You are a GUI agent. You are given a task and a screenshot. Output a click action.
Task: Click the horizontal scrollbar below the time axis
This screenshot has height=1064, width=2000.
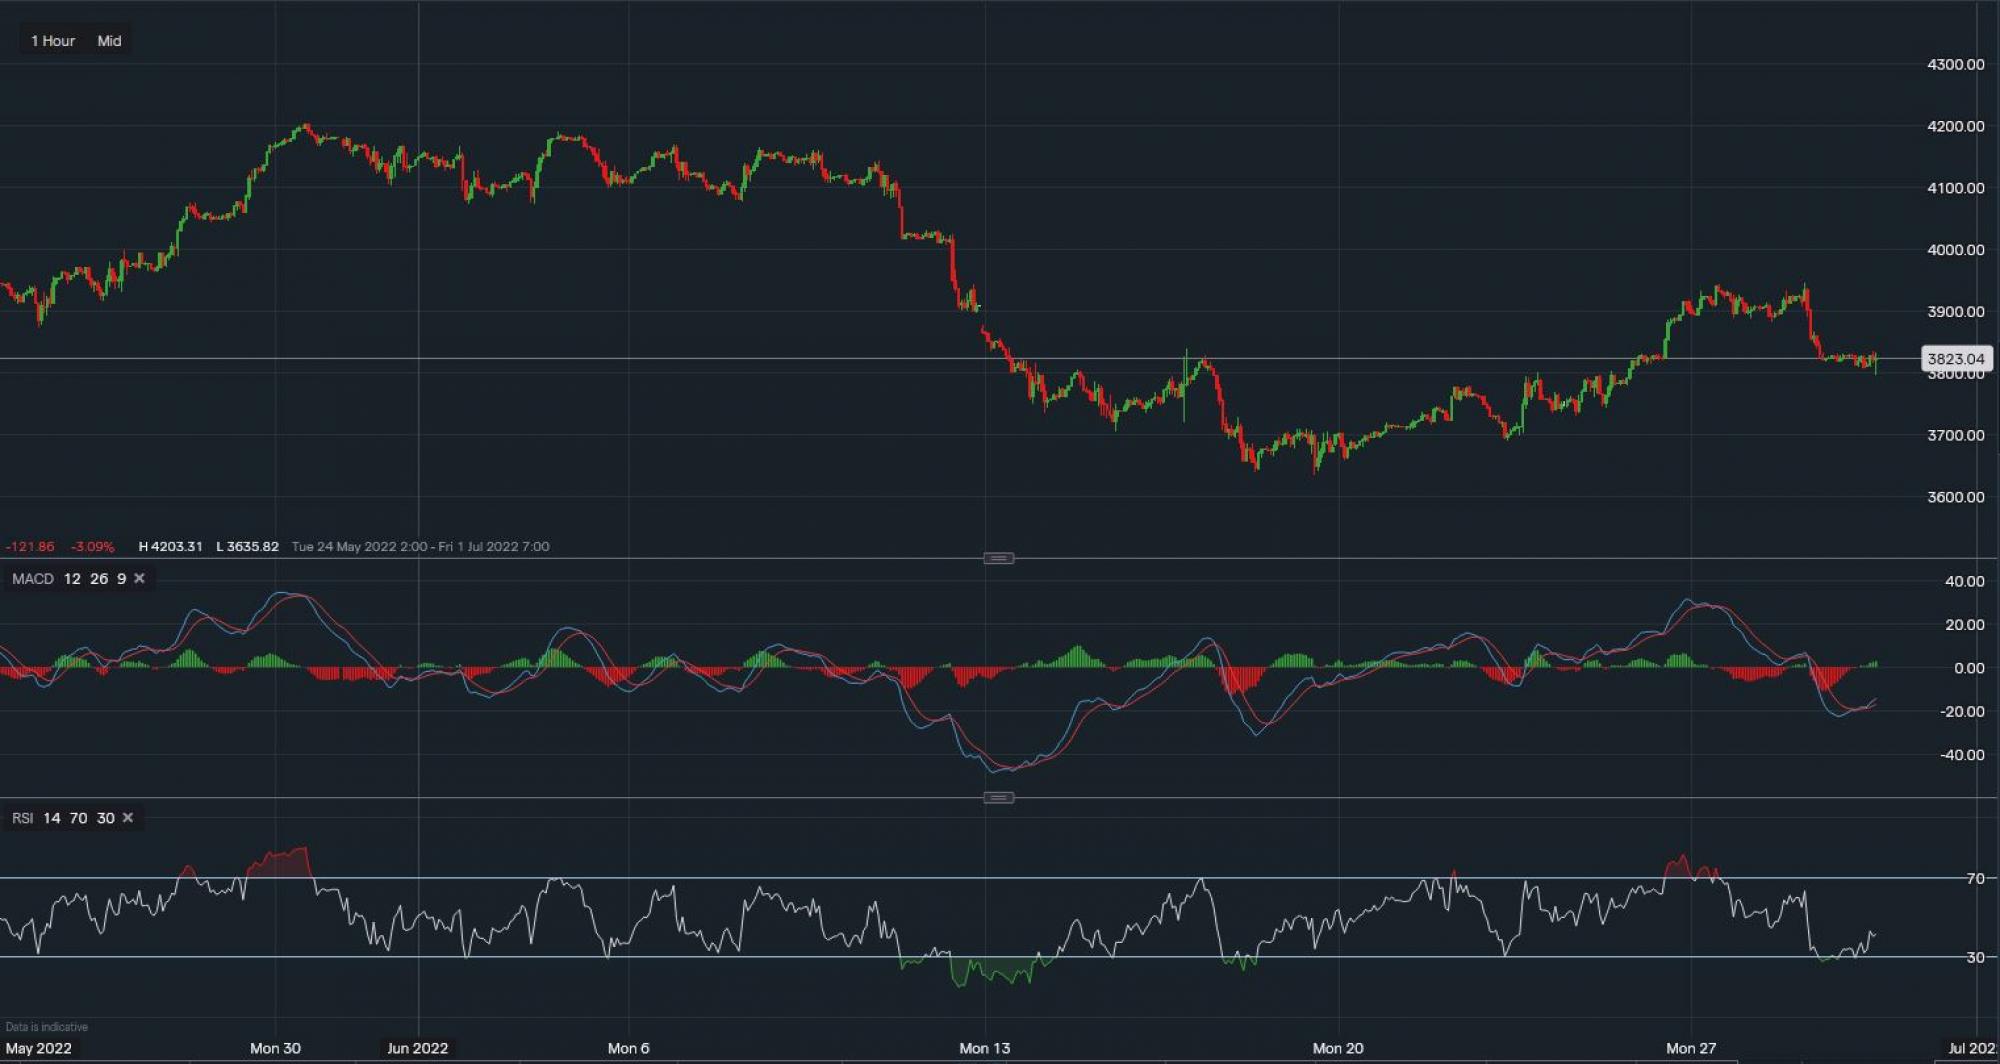pyautogui.click(x=1000, y=1060)
